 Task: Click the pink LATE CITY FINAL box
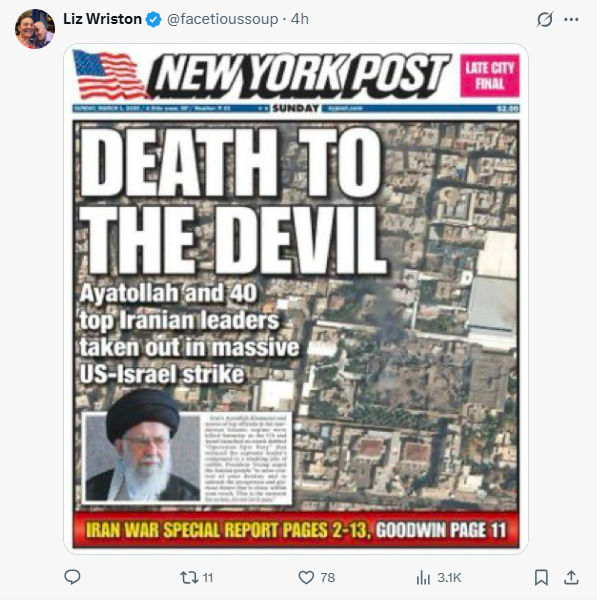(x=489, y=75)
